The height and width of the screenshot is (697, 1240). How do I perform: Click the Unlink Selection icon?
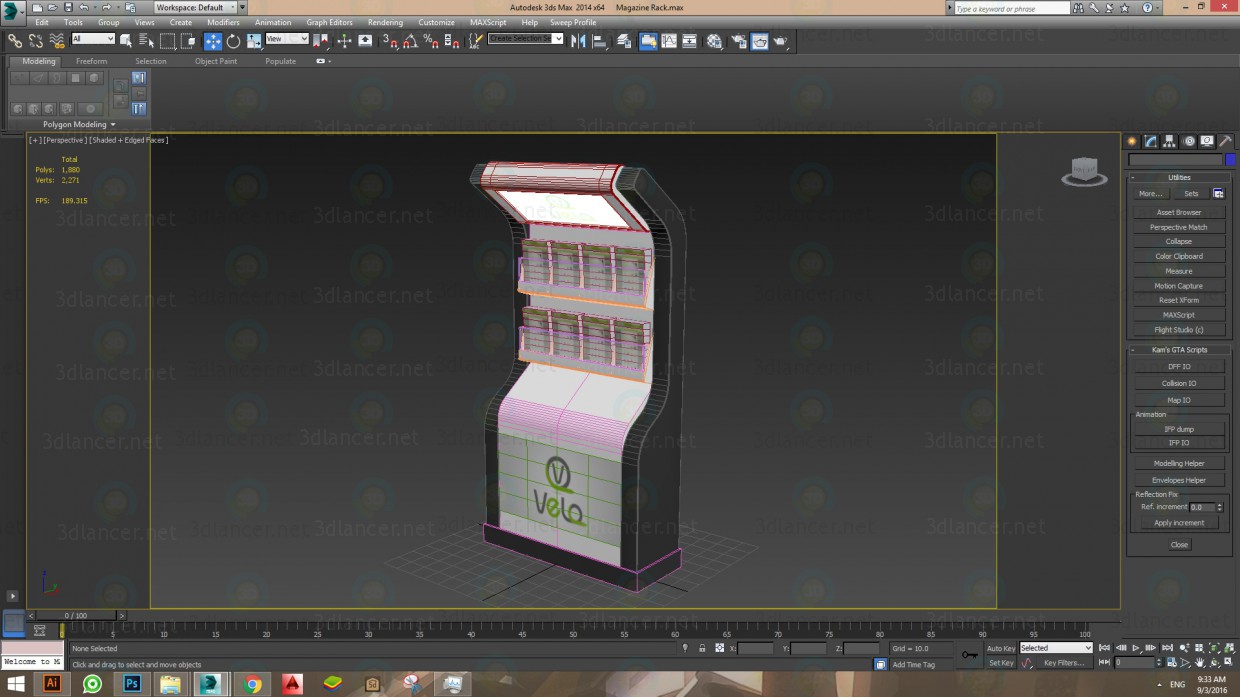[x=35, y=41]
